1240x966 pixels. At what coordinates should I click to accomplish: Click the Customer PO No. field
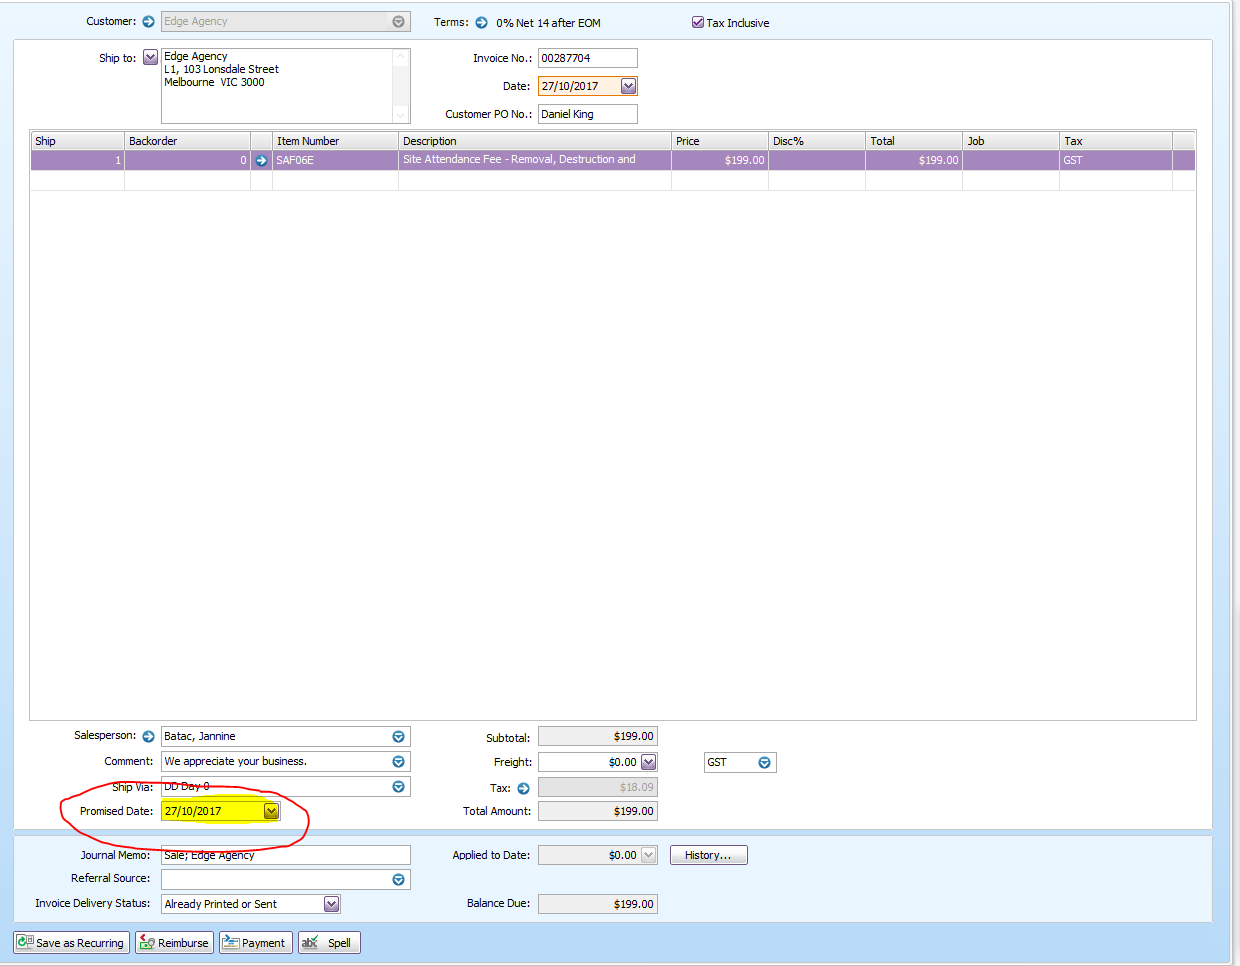(x=587, y=114)
